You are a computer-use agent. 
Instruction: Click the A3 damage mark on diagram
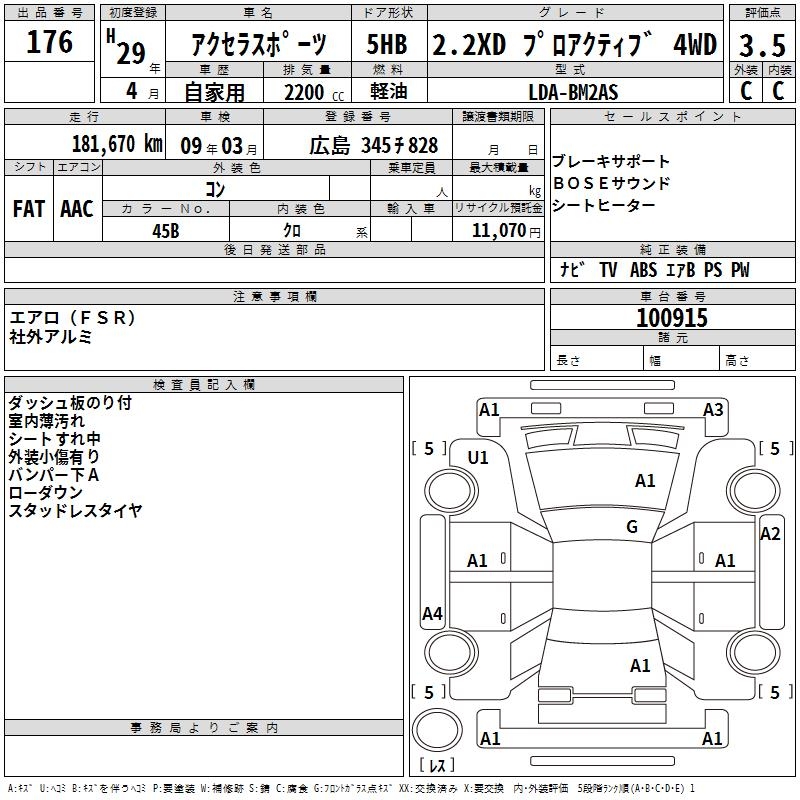(713, 410)
